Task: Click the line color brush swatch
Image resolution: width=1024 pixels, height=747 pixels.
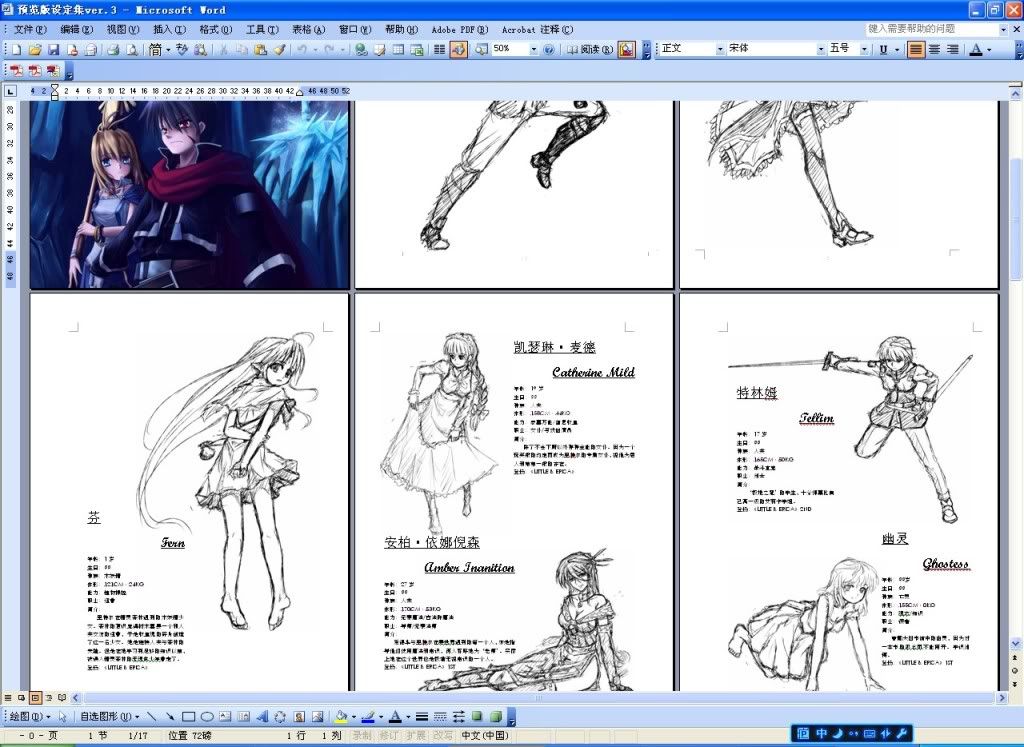Action: click(x=368, y=716)
